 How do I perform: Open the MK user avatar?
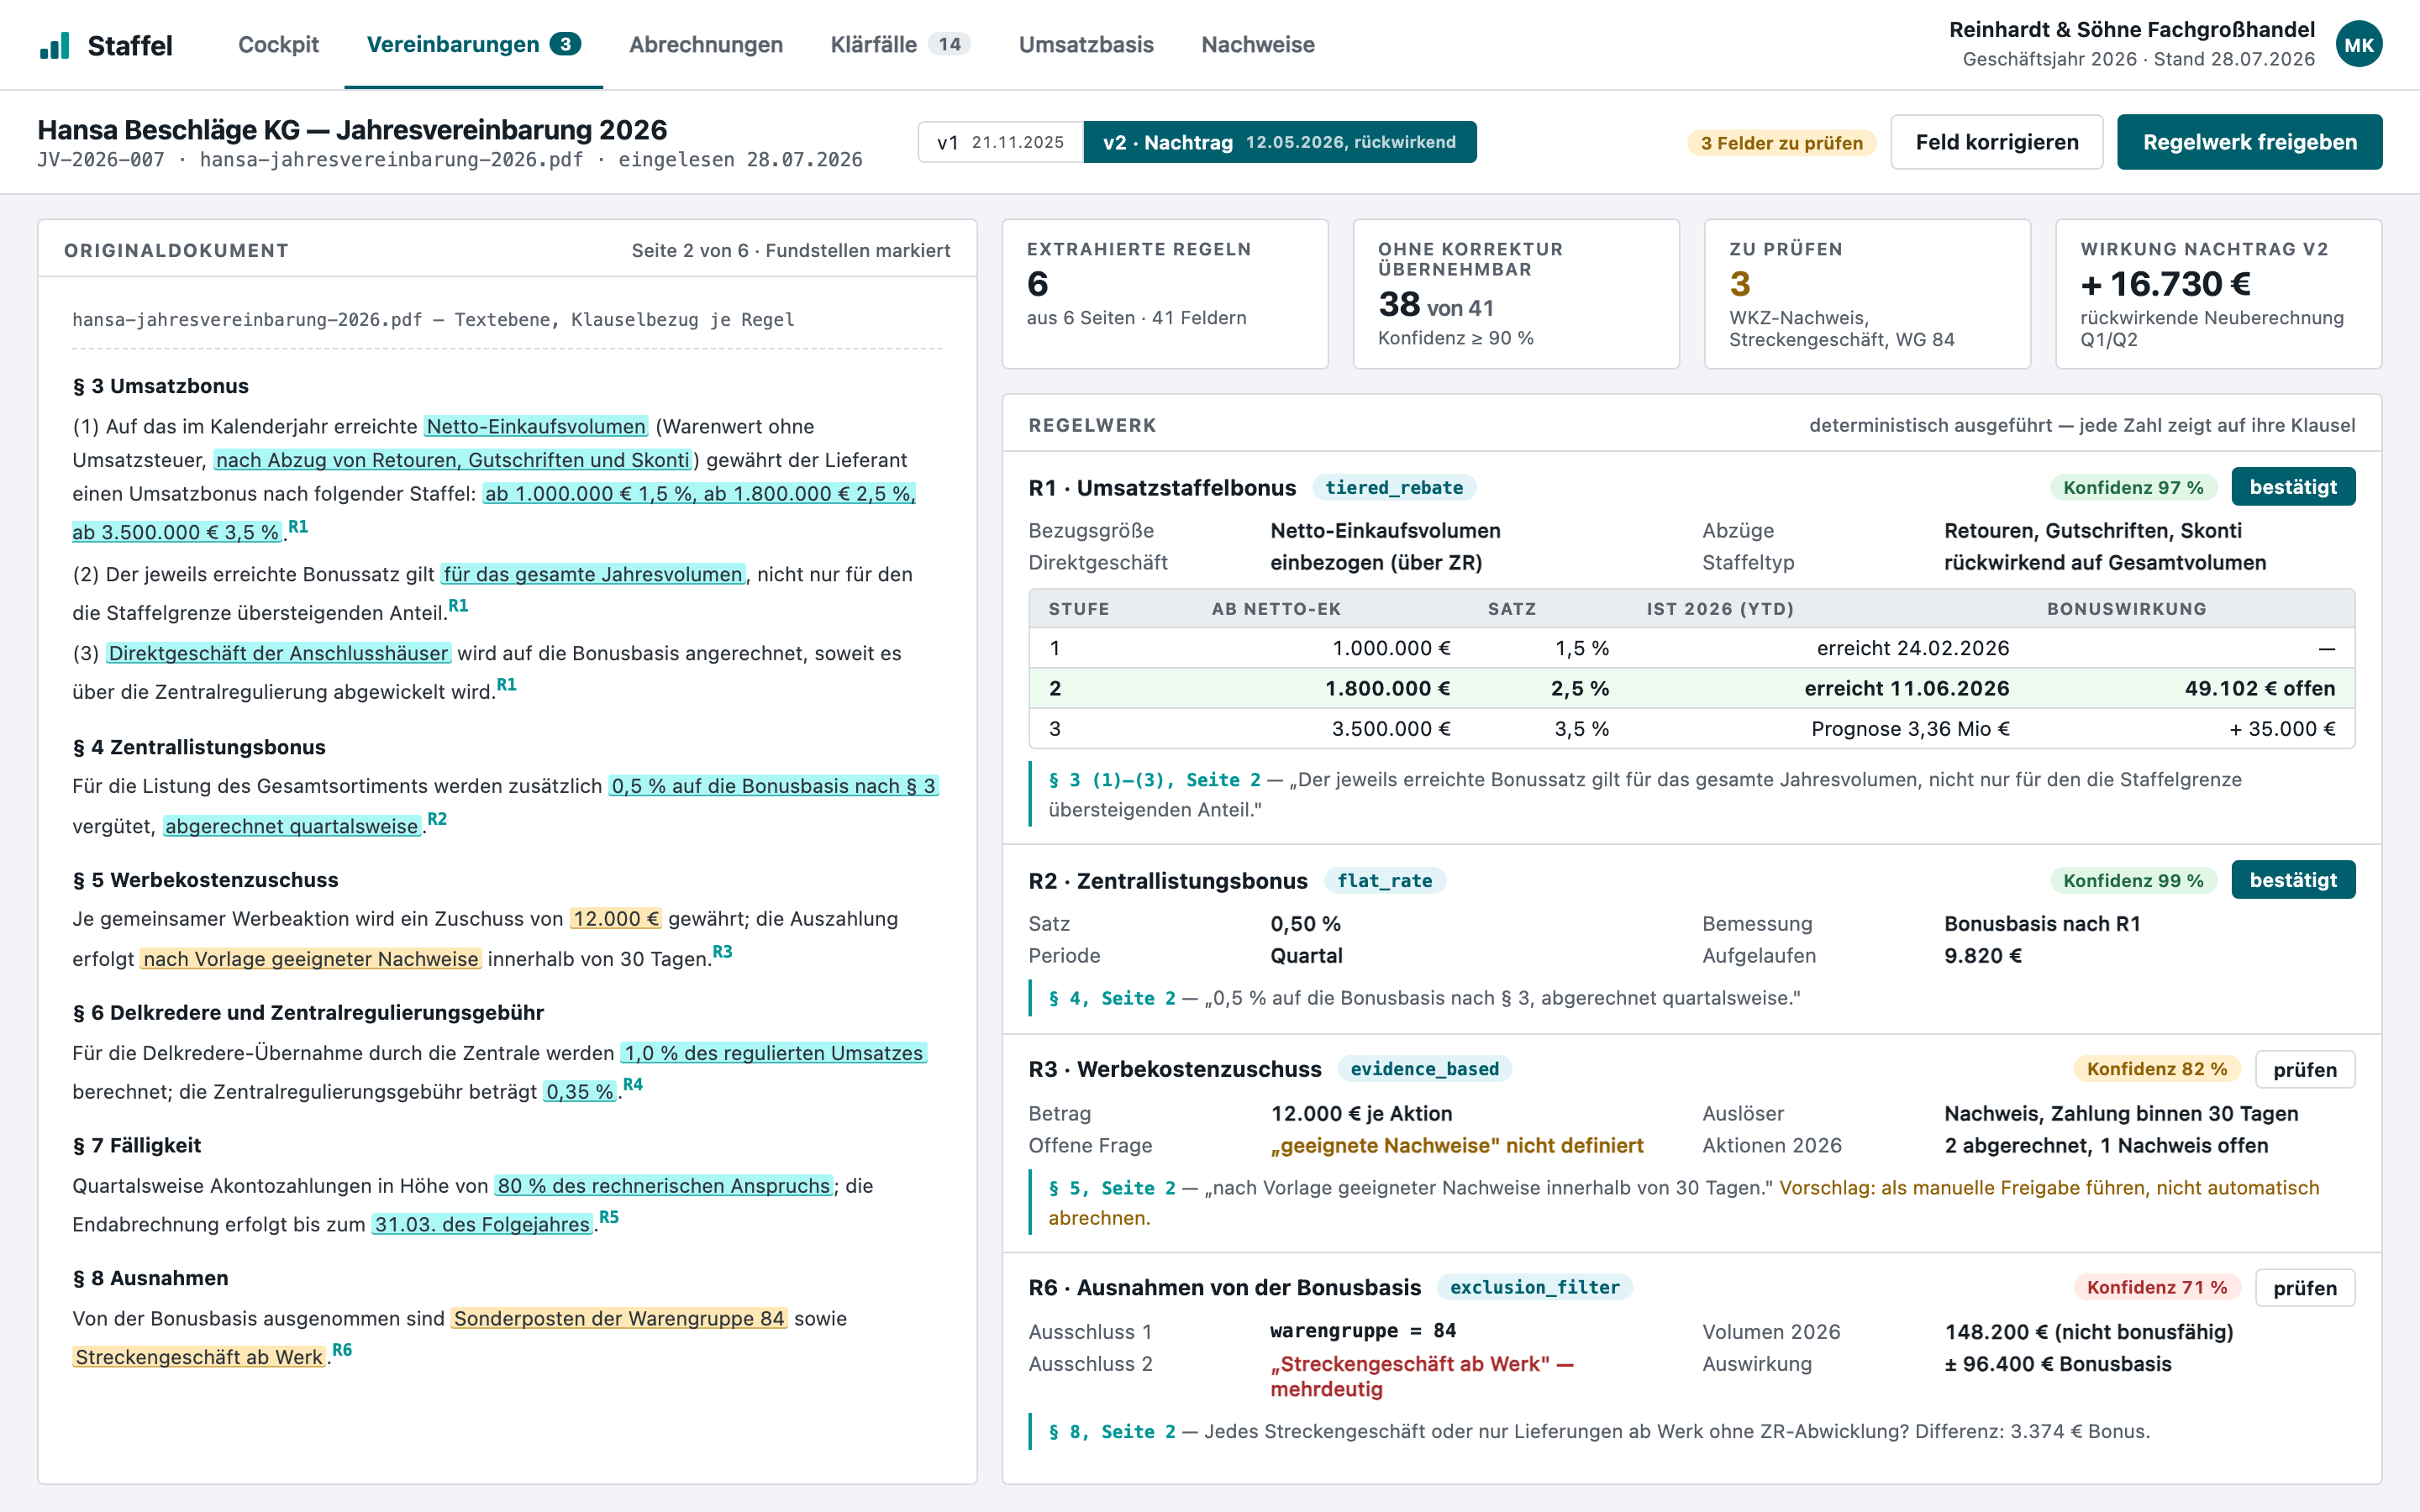(x=2358, y=45)
